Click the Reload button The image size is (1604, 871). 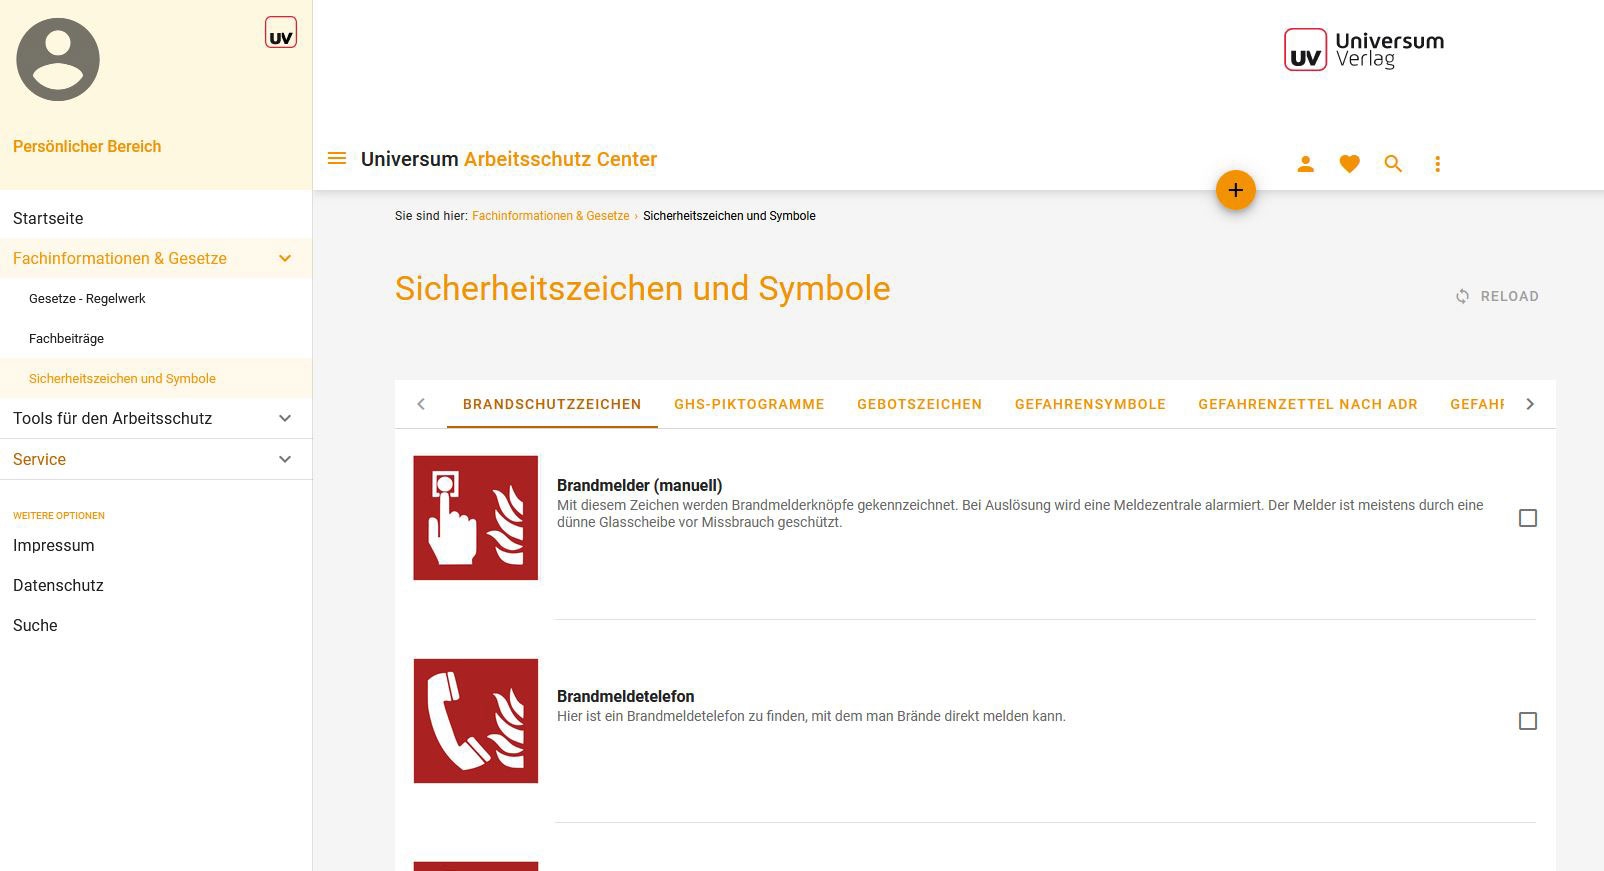point(1497,296)
